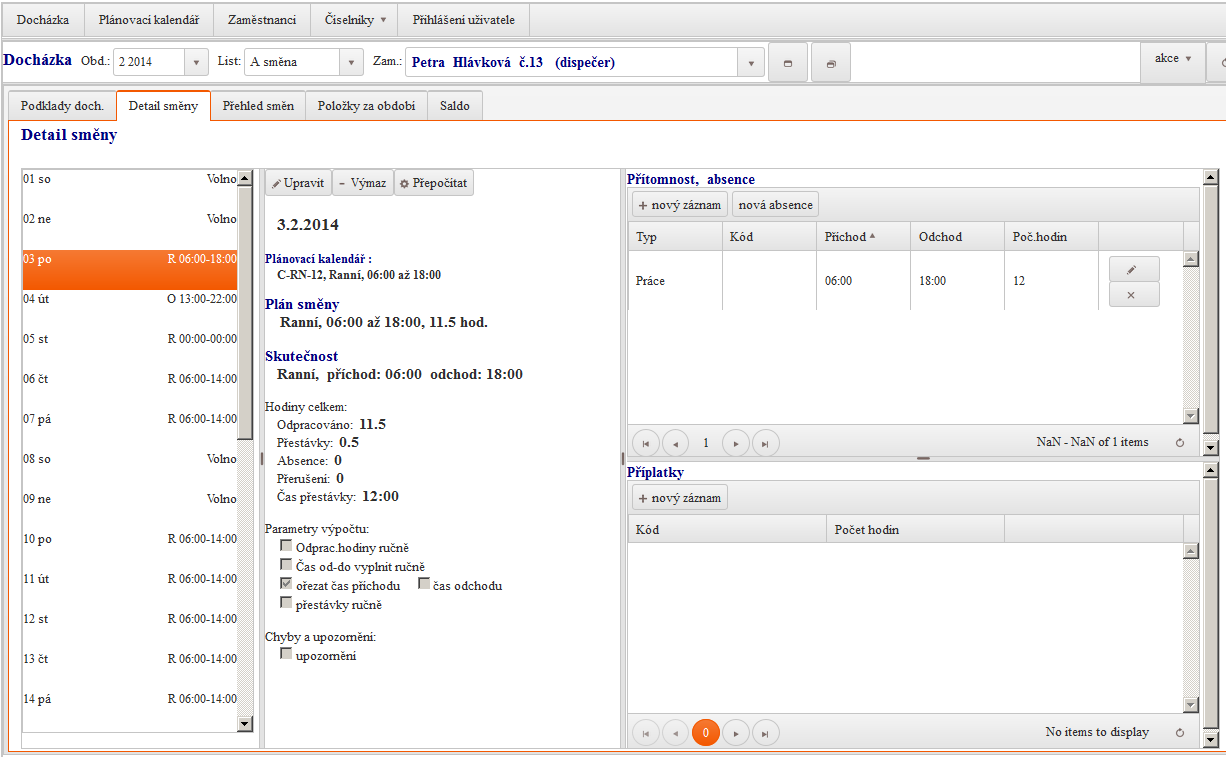
Task: Expand the Zam. employee dropdown
Action: click(x=751, y=63)
